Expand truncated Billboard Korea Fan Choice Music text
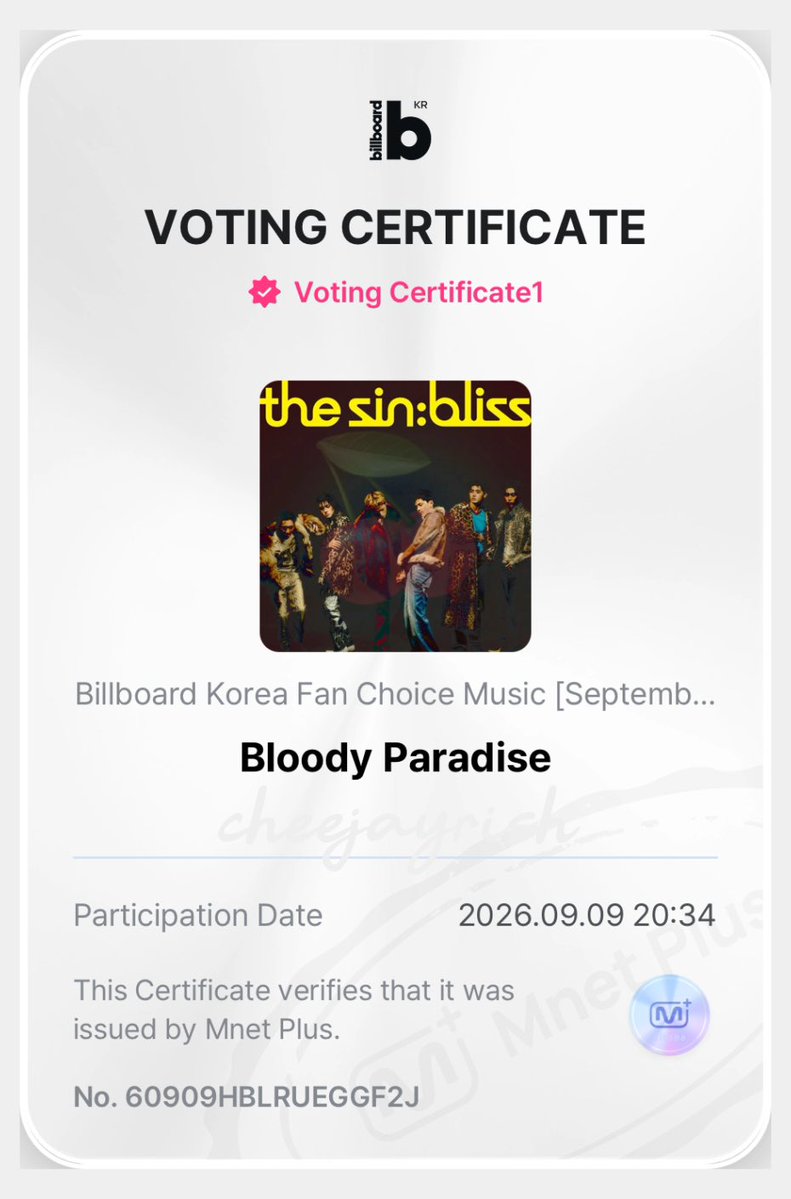This screenshot has height=1199, width=791. [396, 694]
